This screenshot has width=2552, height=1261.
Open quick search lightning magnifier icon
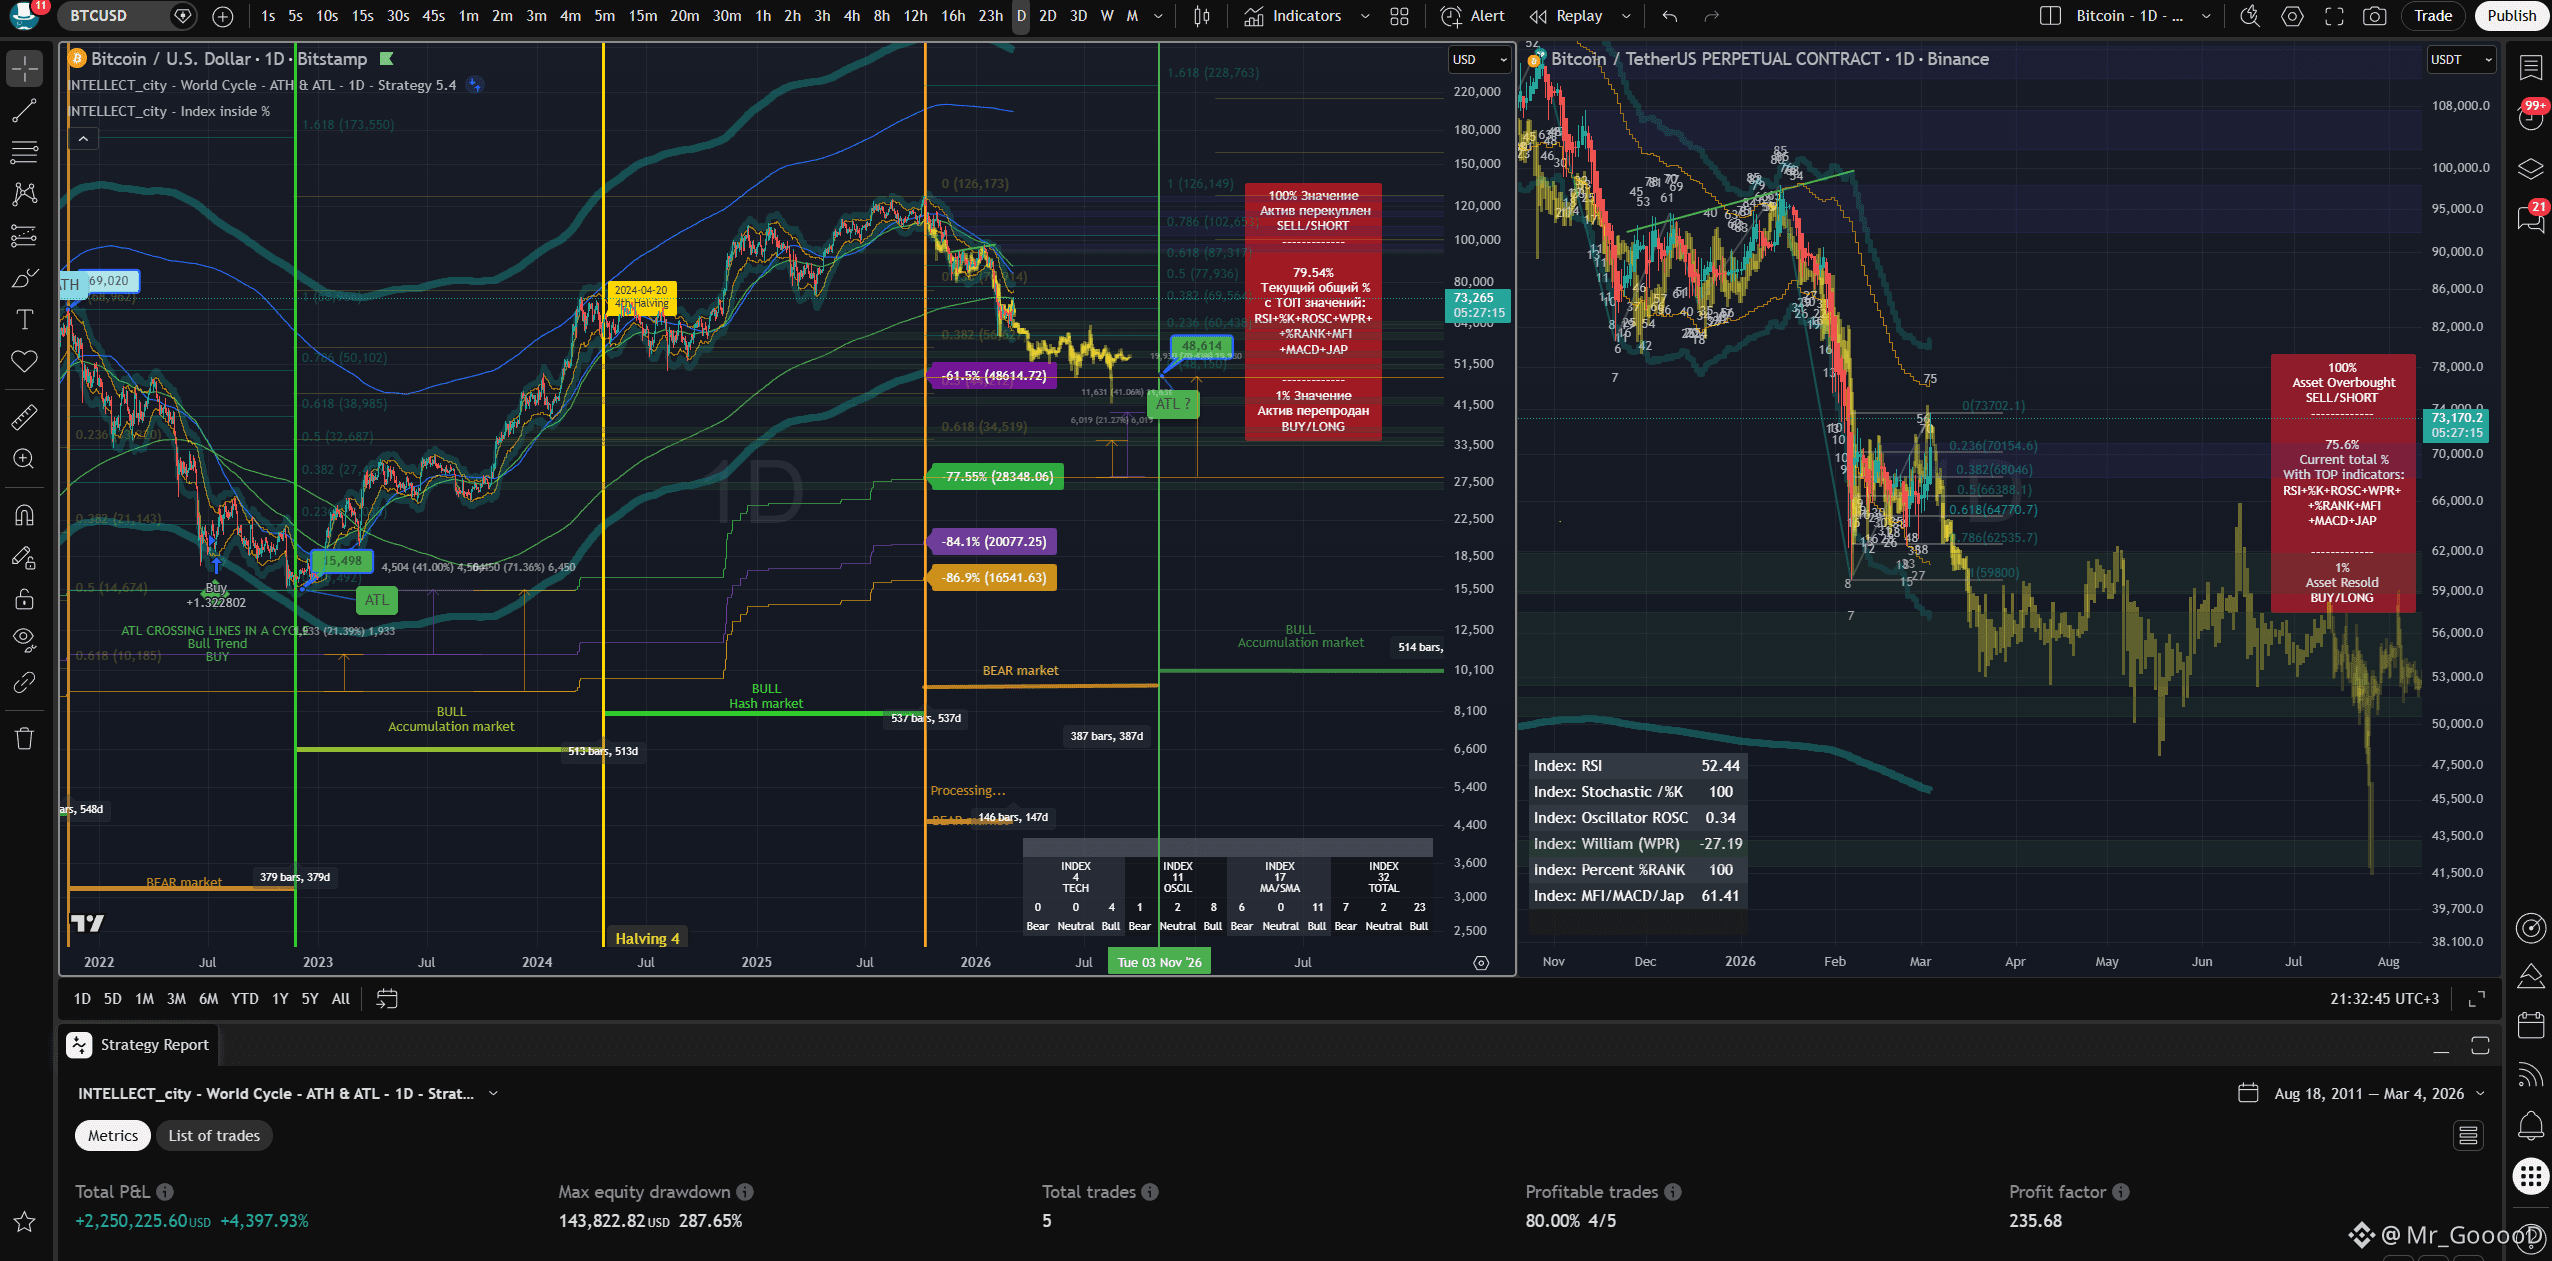click(2250, 16)
